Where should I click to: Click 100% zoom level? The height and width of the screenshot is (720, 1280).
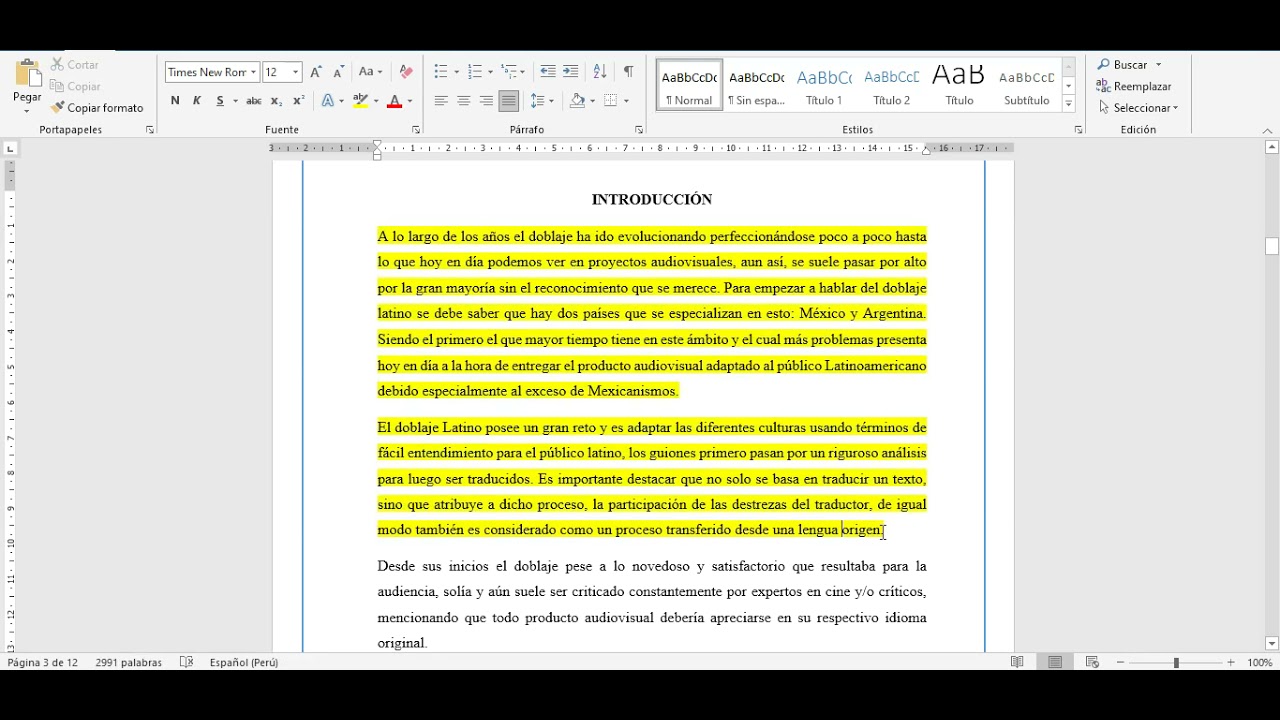pos(1260,662)
